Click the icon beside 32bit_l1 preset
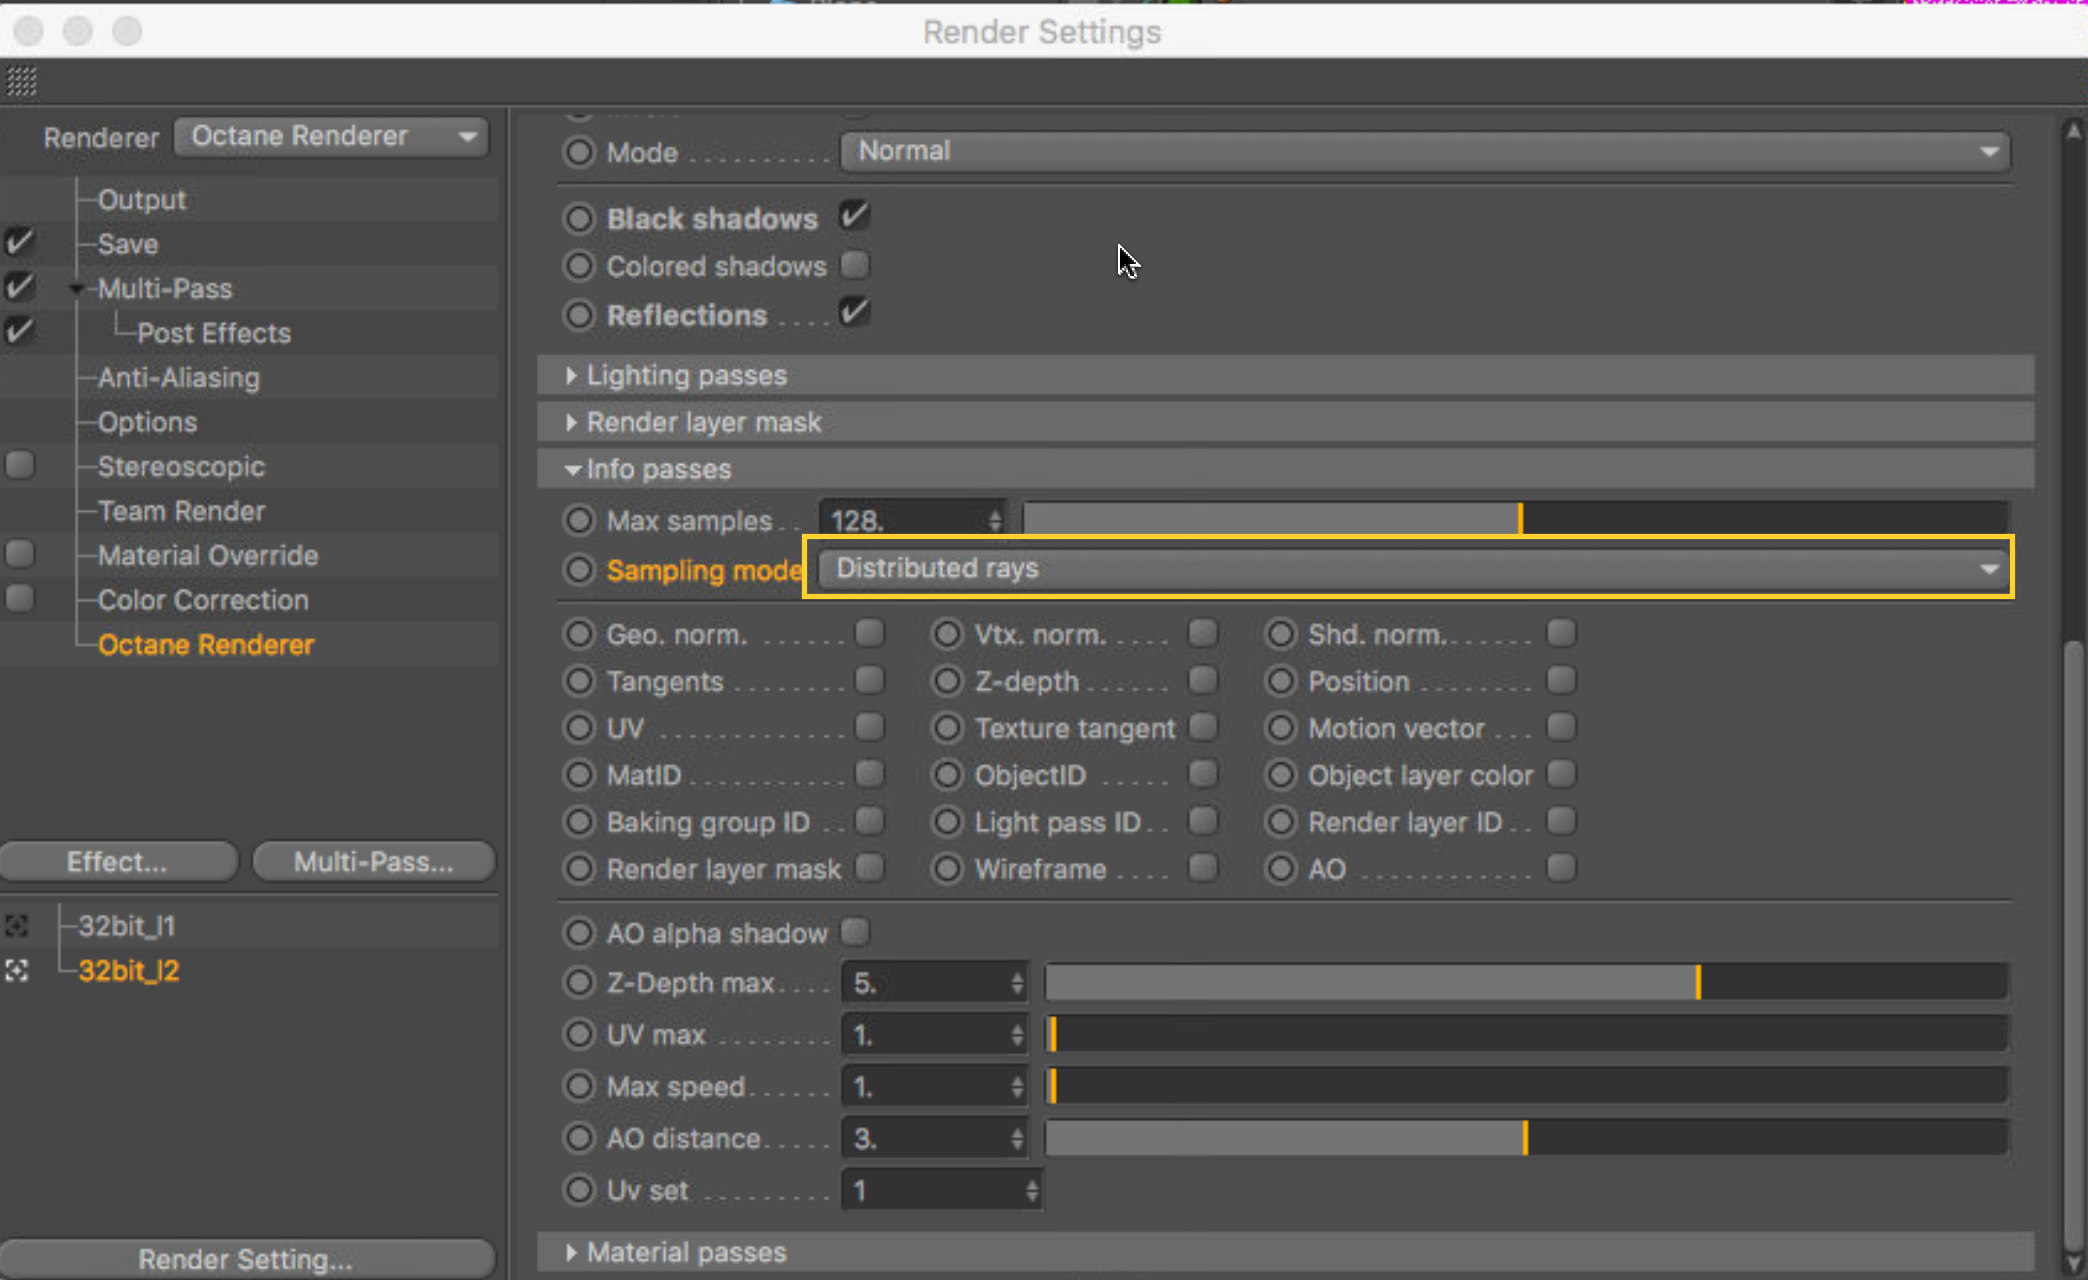 tap(17, 926)
